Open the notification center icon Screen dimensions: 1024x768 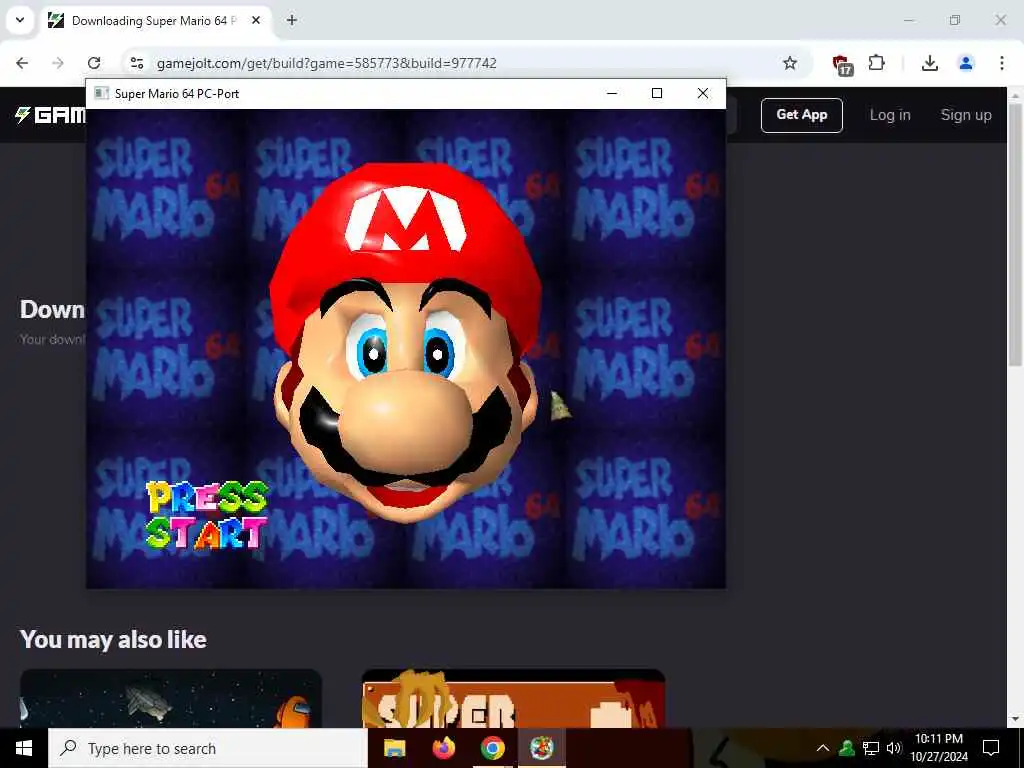(991, 748)
